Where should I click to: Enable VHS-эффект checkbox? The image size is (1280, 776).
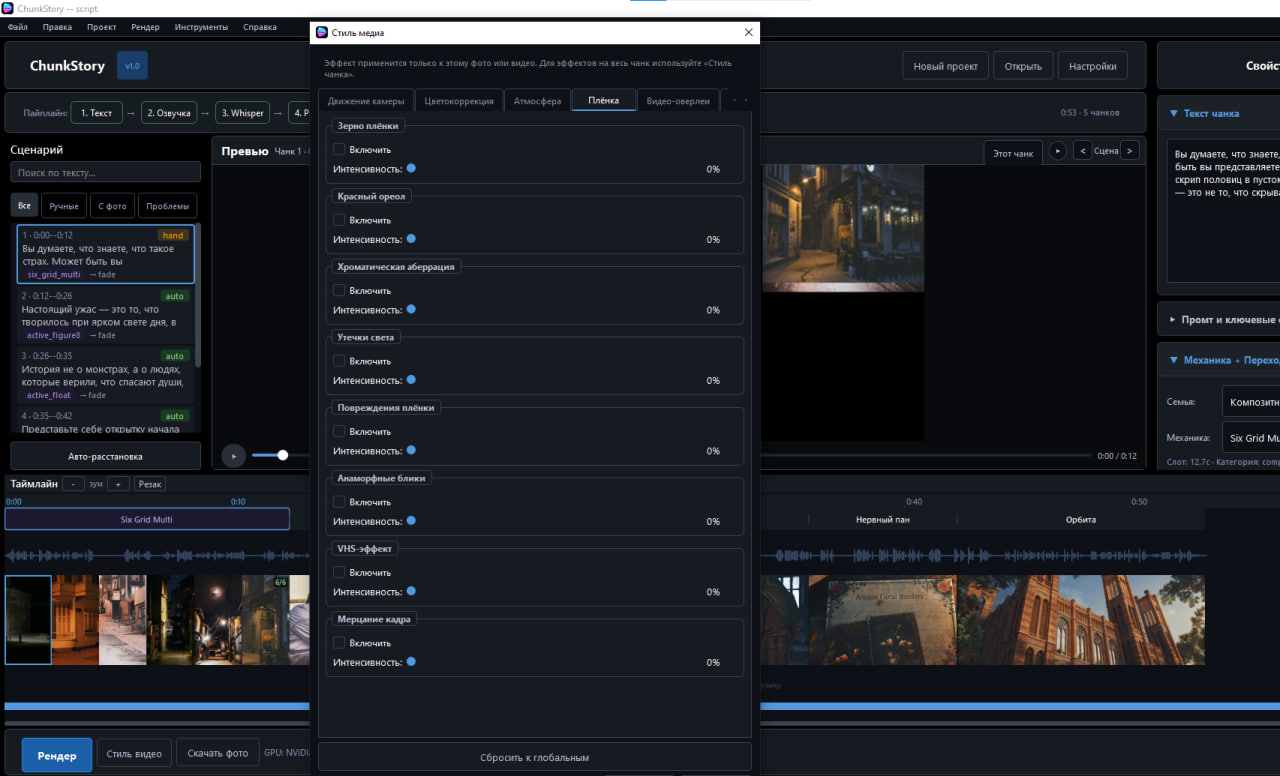[339, 572]
